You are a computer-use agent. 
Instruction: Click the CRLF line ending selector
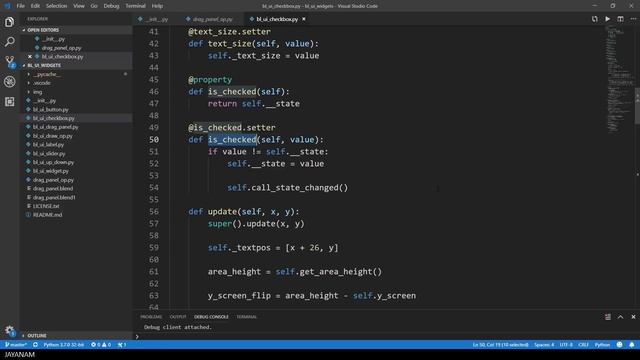coord(584,344)
